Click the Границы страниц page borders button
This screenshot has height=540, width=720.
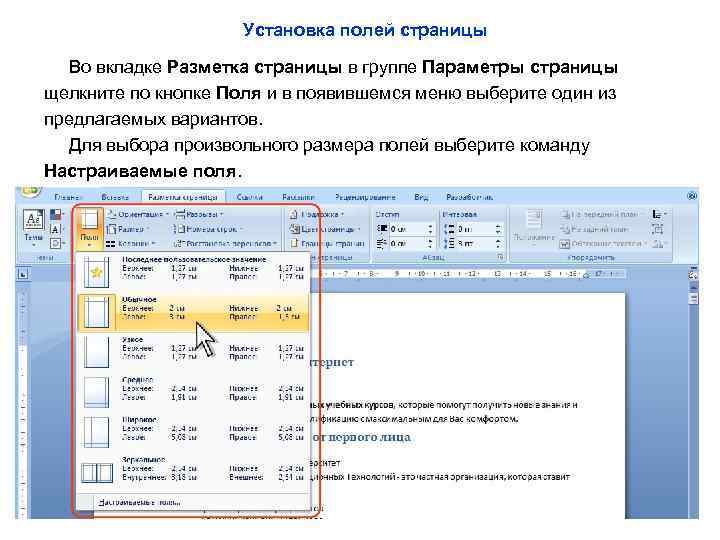click(326, 243)
